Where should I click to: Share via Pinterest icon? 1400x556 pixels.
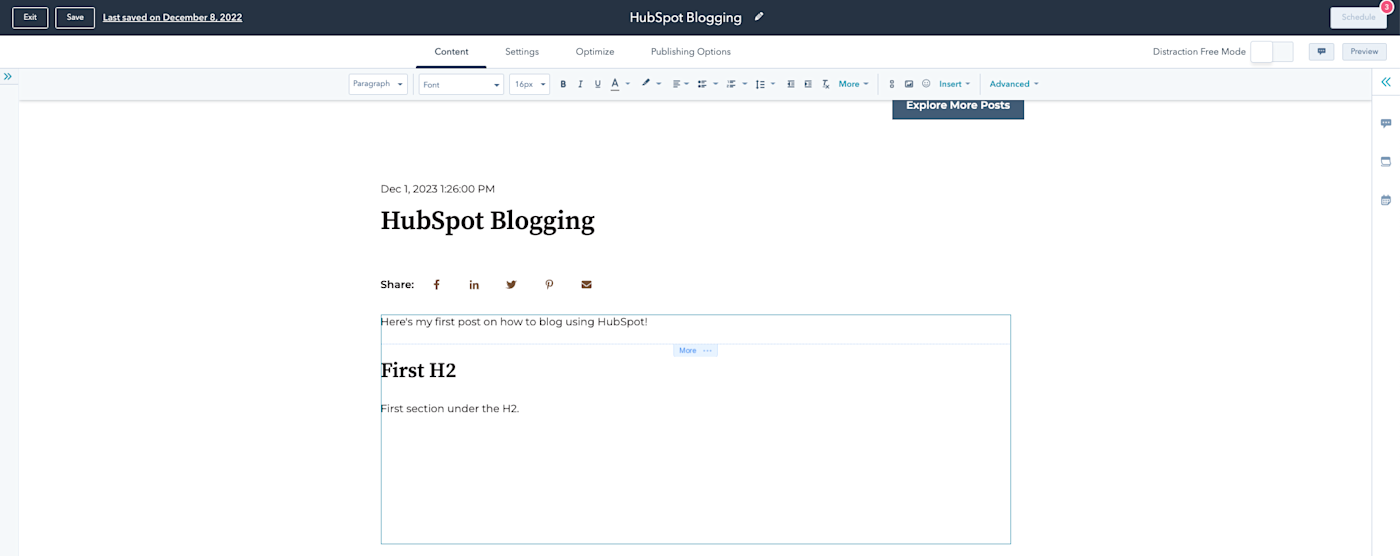click(549, 285)
